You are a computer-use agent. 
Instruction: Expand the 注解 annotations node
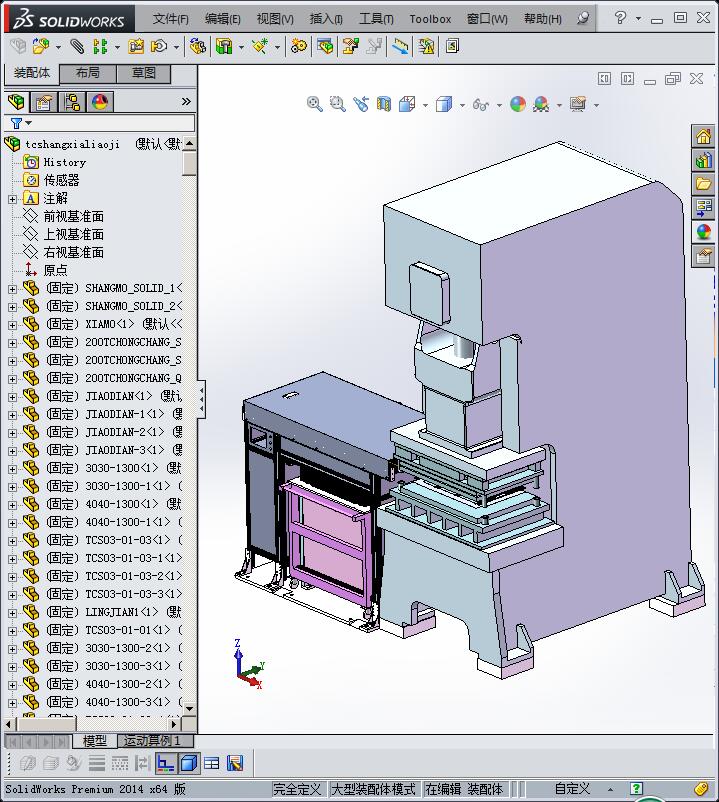pyautogui.click(x=12, y=199)
